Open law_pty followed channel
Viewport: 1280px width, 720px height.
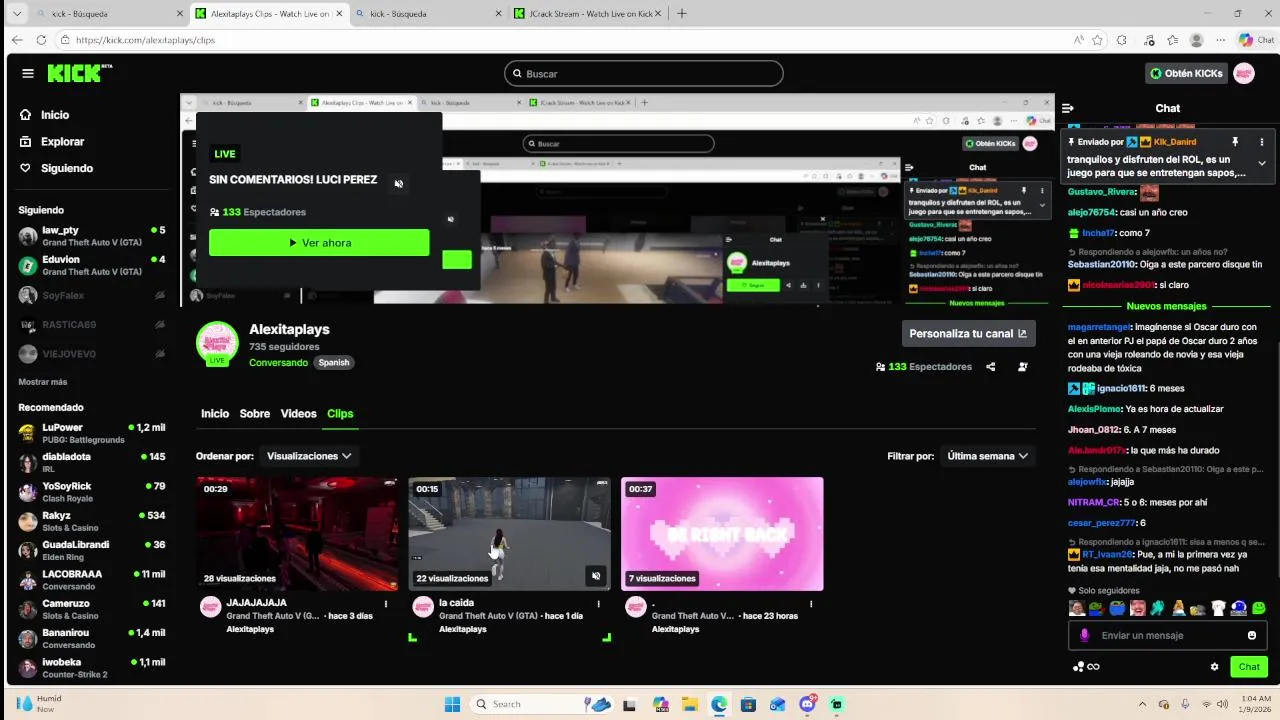click(x=92, y=236)
